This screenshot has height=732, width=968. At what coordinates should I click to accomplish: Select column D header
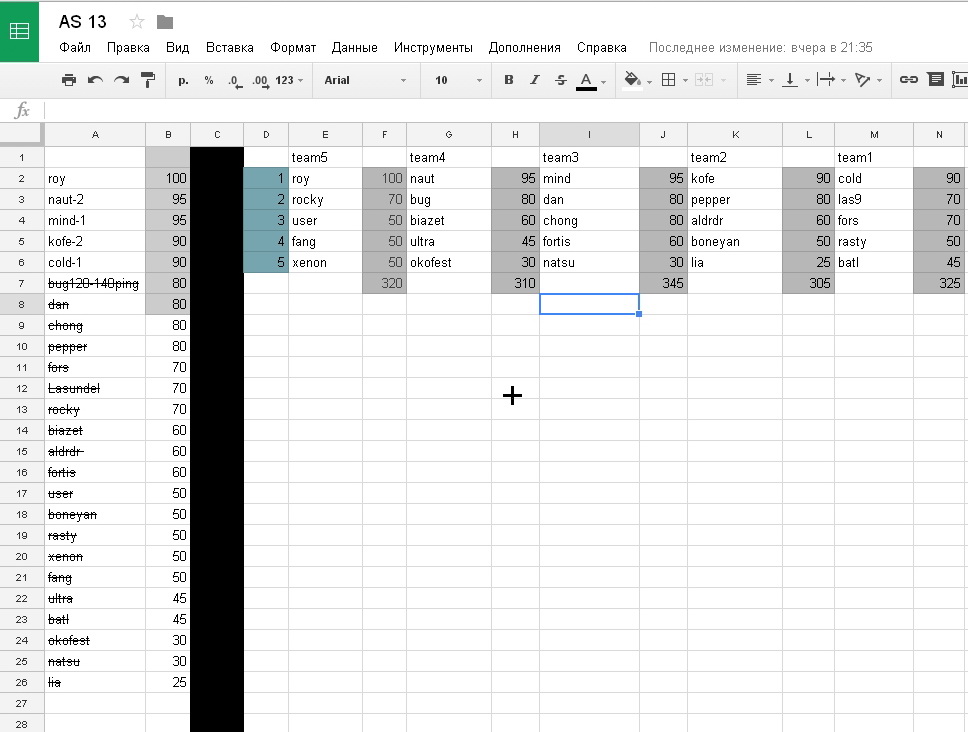coord(266,135)
